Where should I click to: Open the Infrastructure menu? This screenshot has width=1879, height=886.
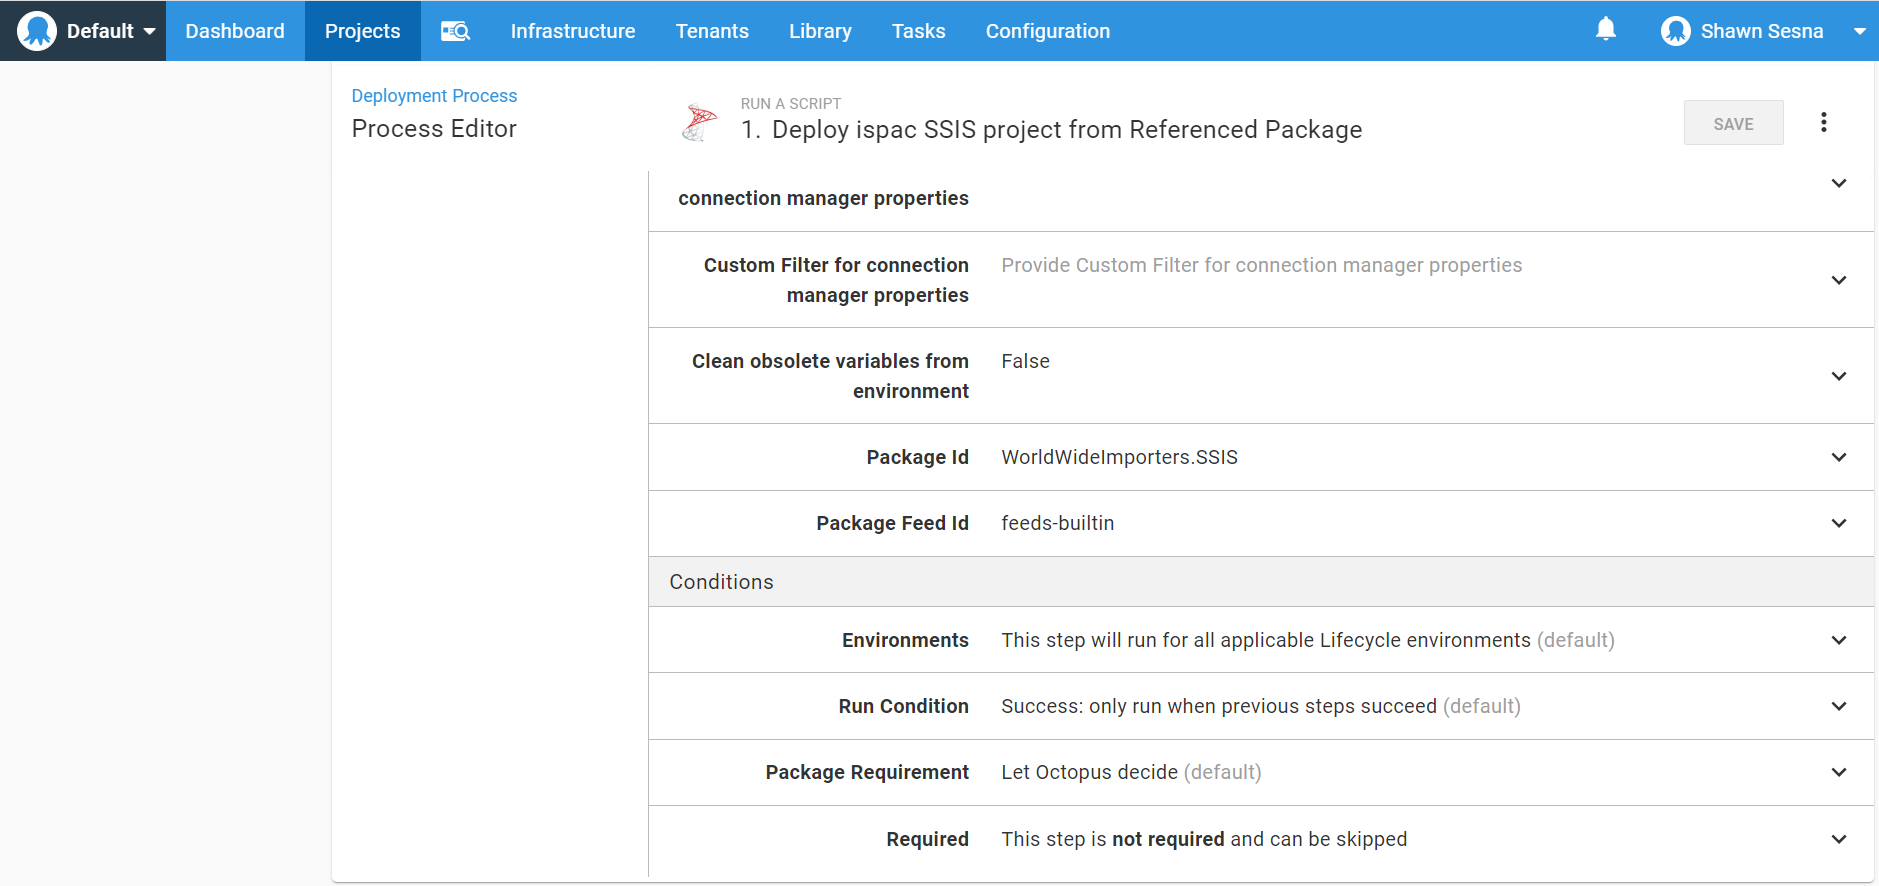pyautogui.click(x=572, y=31)
